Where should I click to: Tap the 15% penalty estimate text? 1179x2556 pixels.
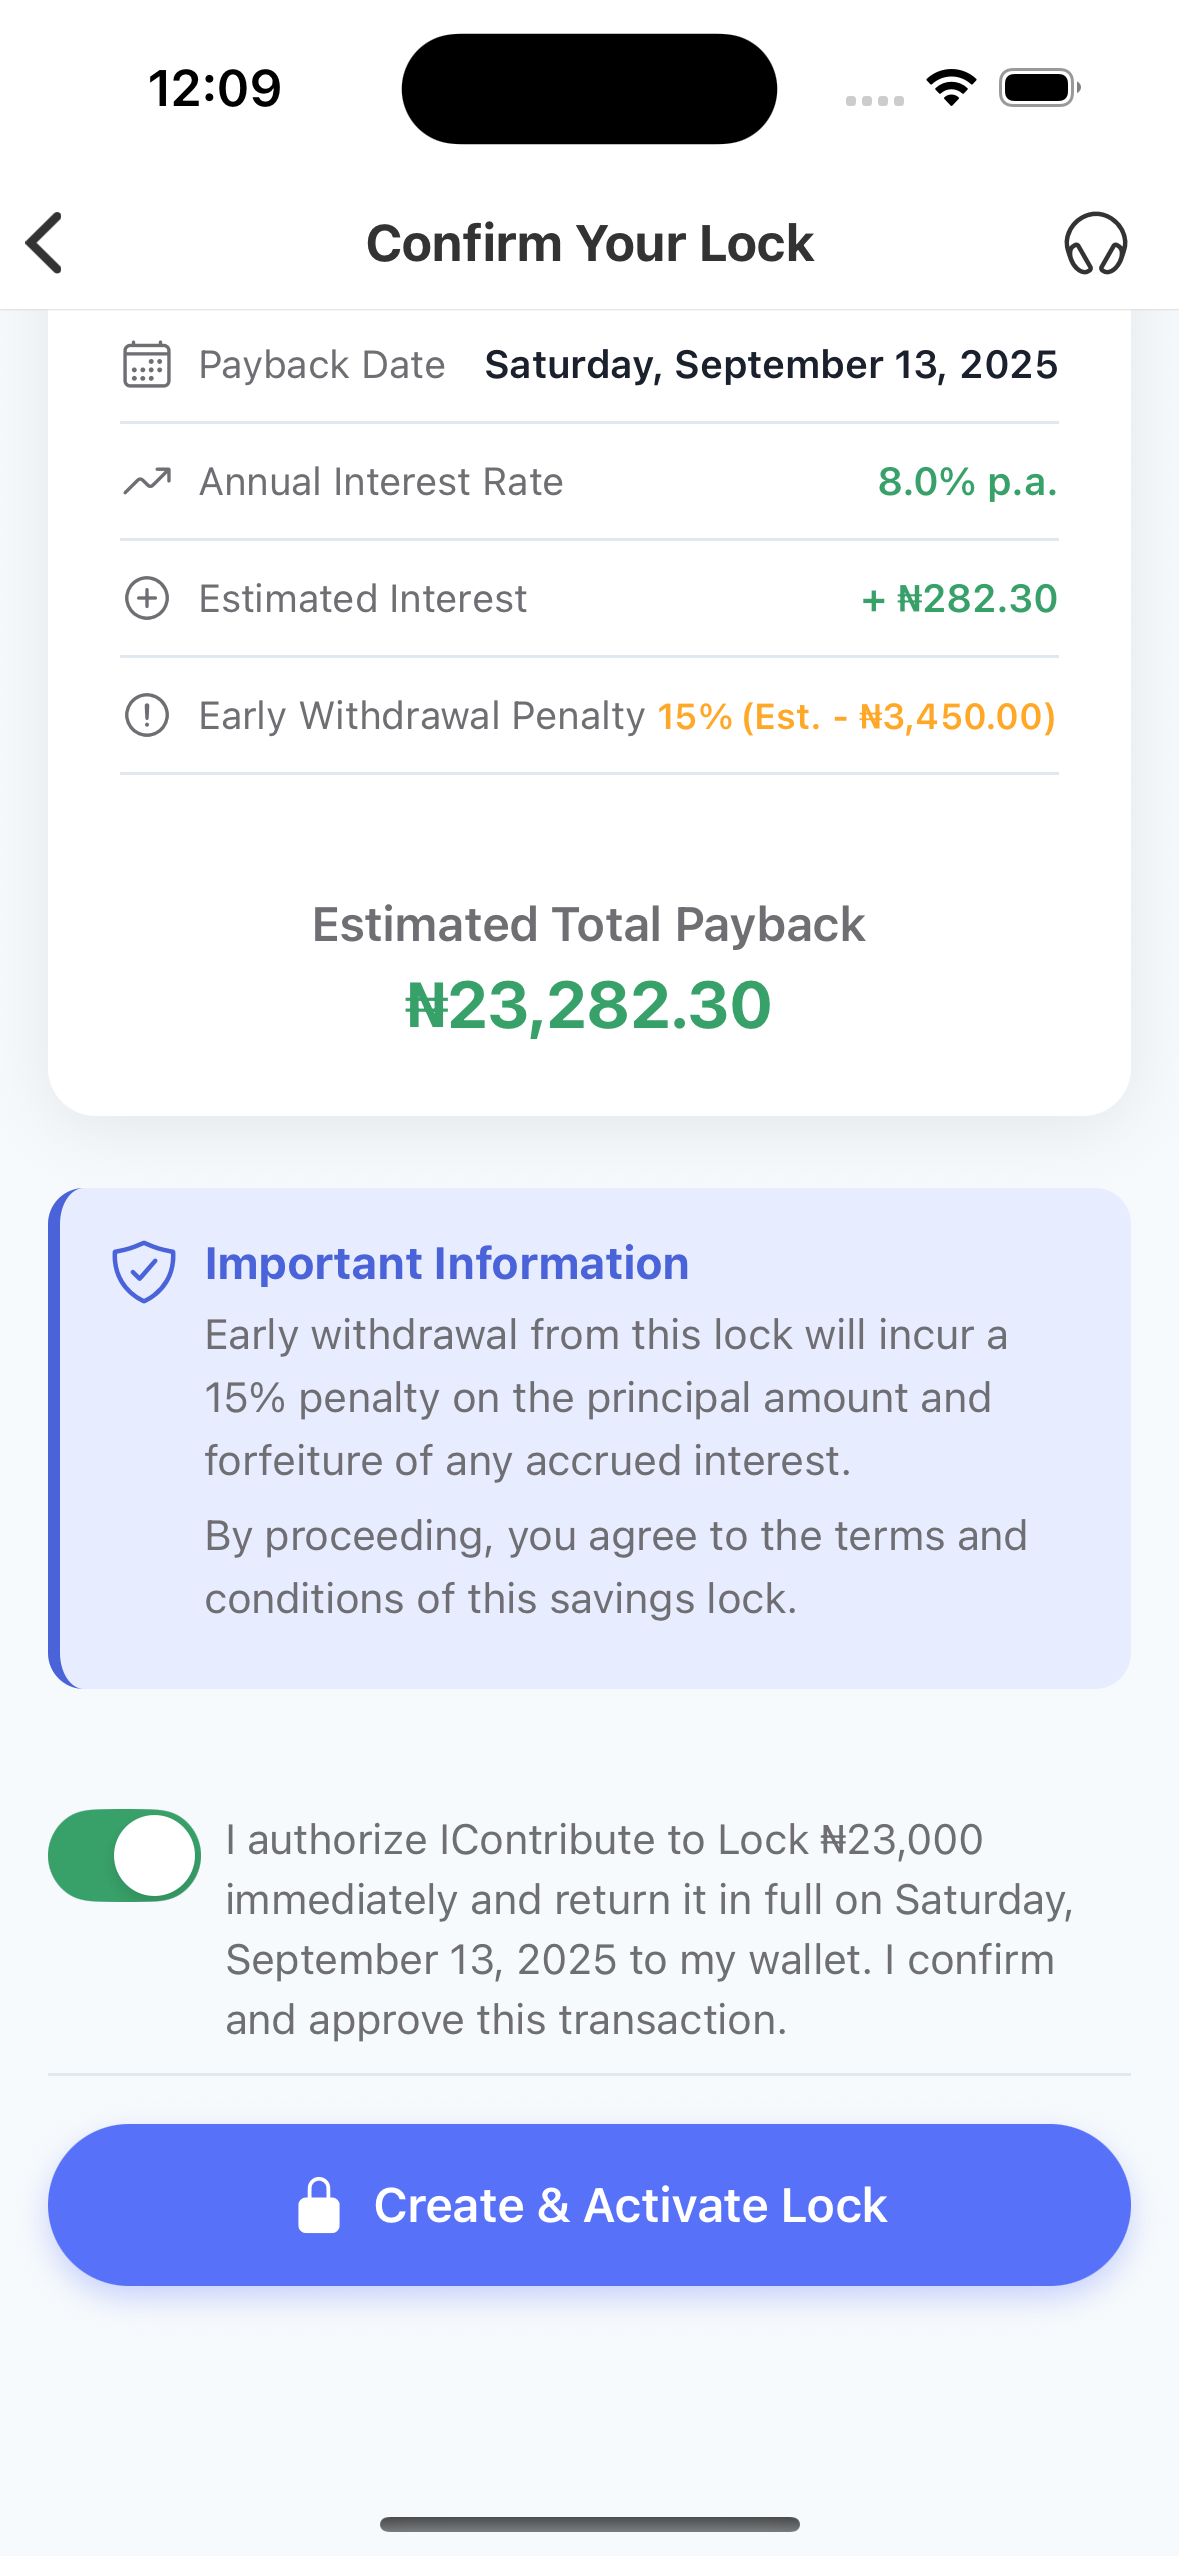tap(856, 716)
